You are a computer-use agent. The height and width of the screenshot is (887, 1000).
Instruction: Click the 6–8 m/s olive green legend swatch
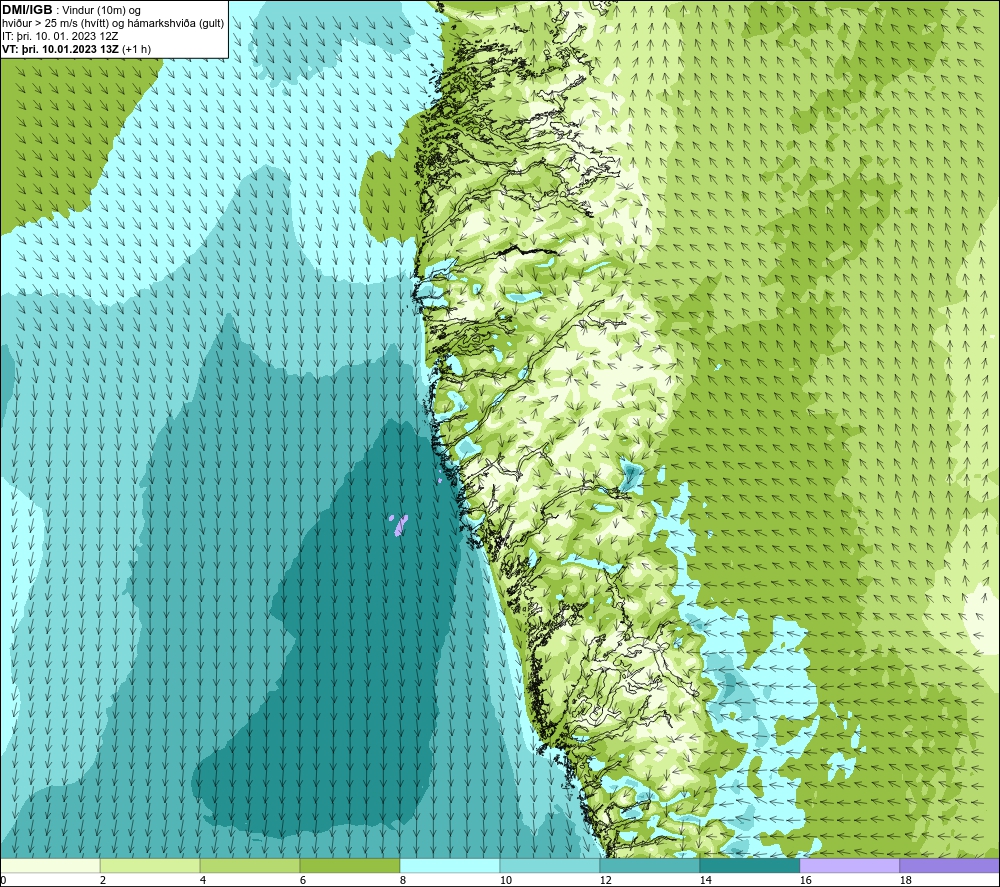pos(349,865)
